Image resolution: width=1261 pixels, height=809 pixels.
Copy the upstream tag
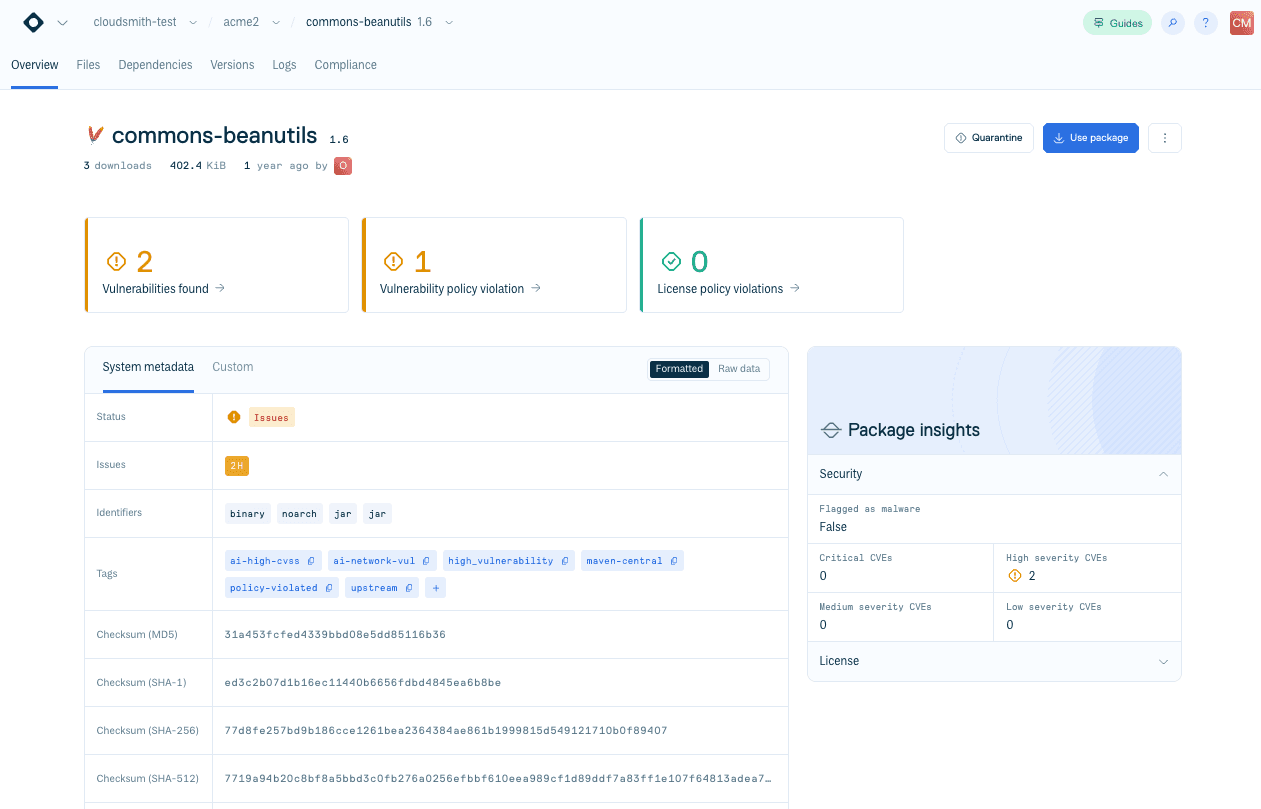[x=409, y=588]
